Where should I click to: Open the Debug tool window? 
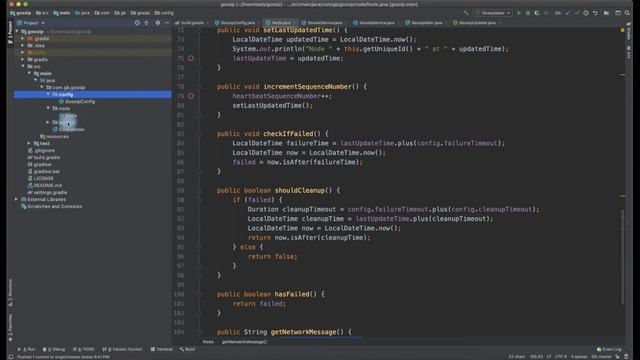[x=54, y=349]
